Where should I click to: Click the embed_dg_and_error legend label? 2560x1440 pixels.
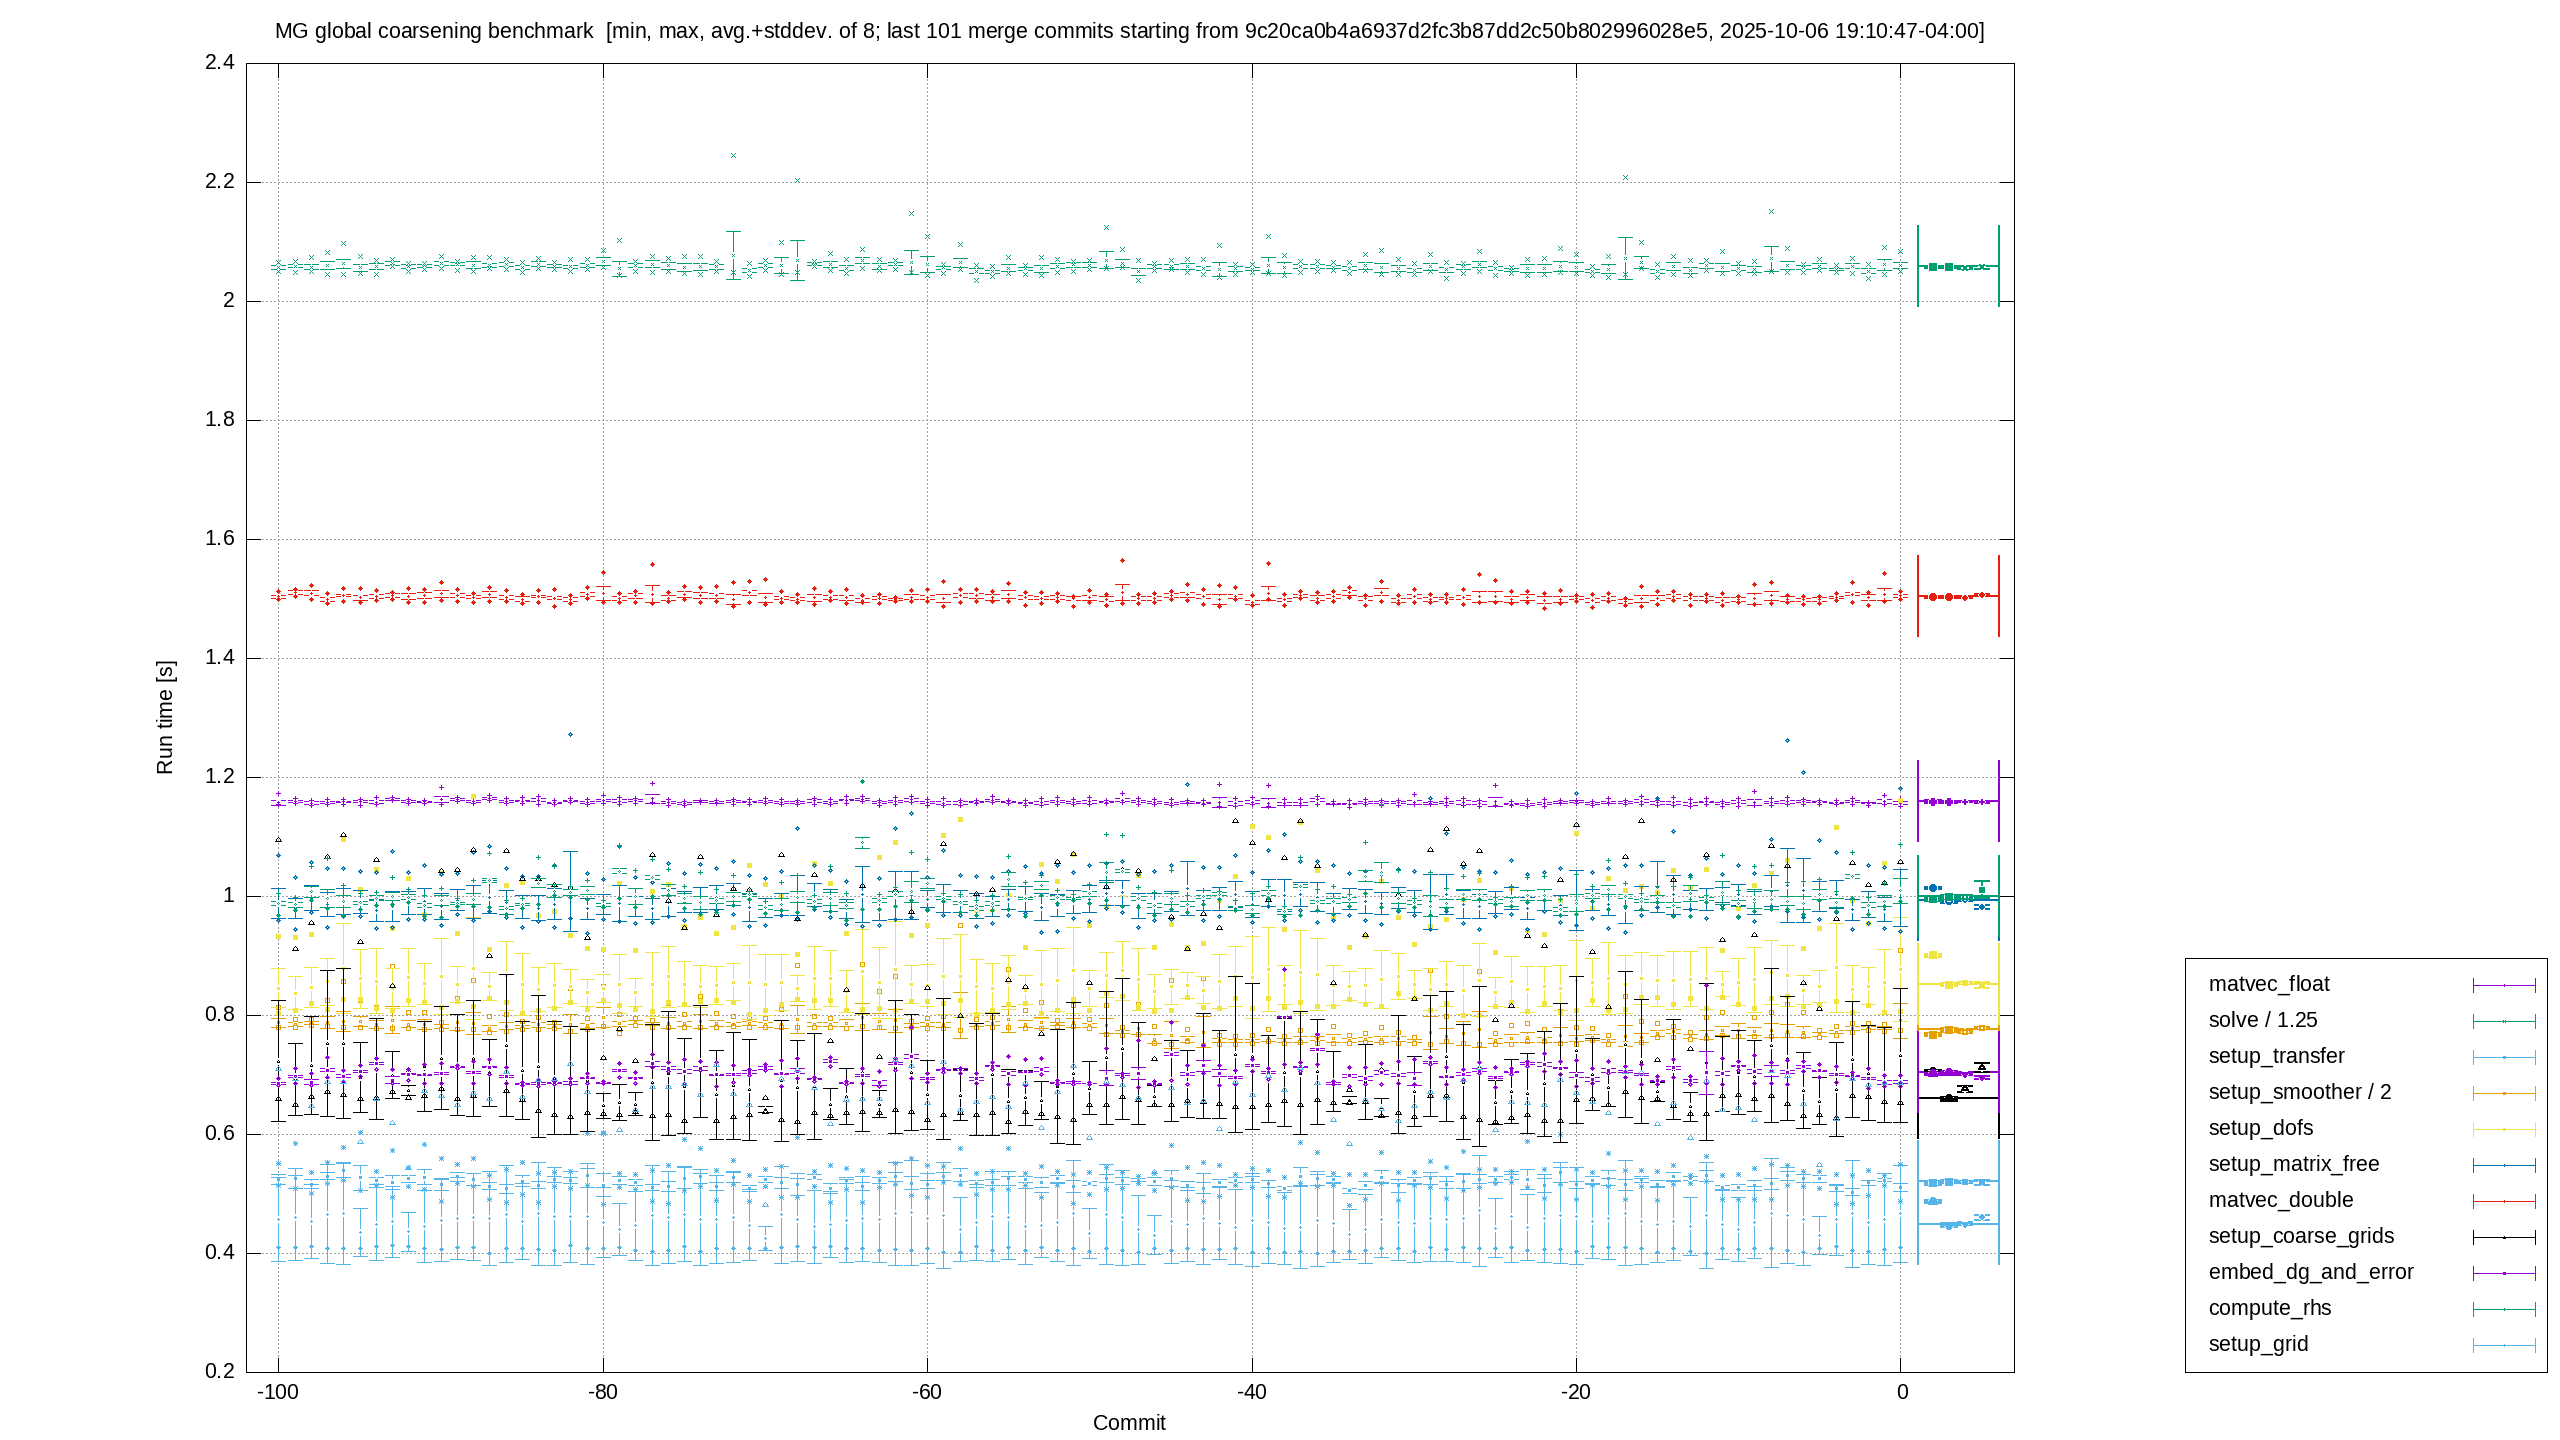pyautogui.click(x=2310, y=1272)
